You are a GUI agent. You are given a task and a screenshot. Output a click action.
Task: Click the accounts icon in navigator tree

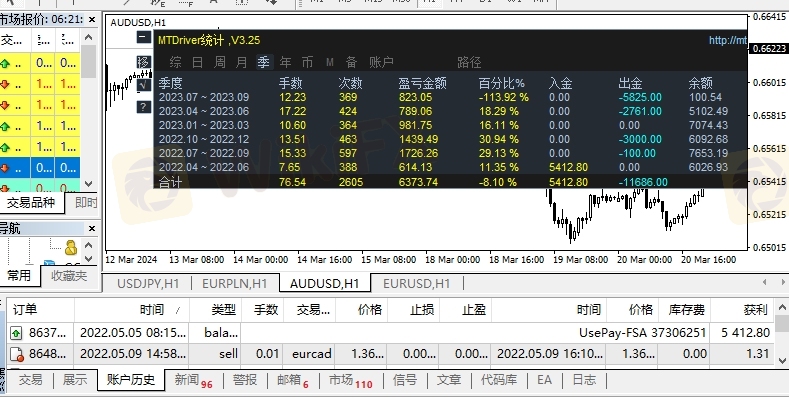pos(71,247)
